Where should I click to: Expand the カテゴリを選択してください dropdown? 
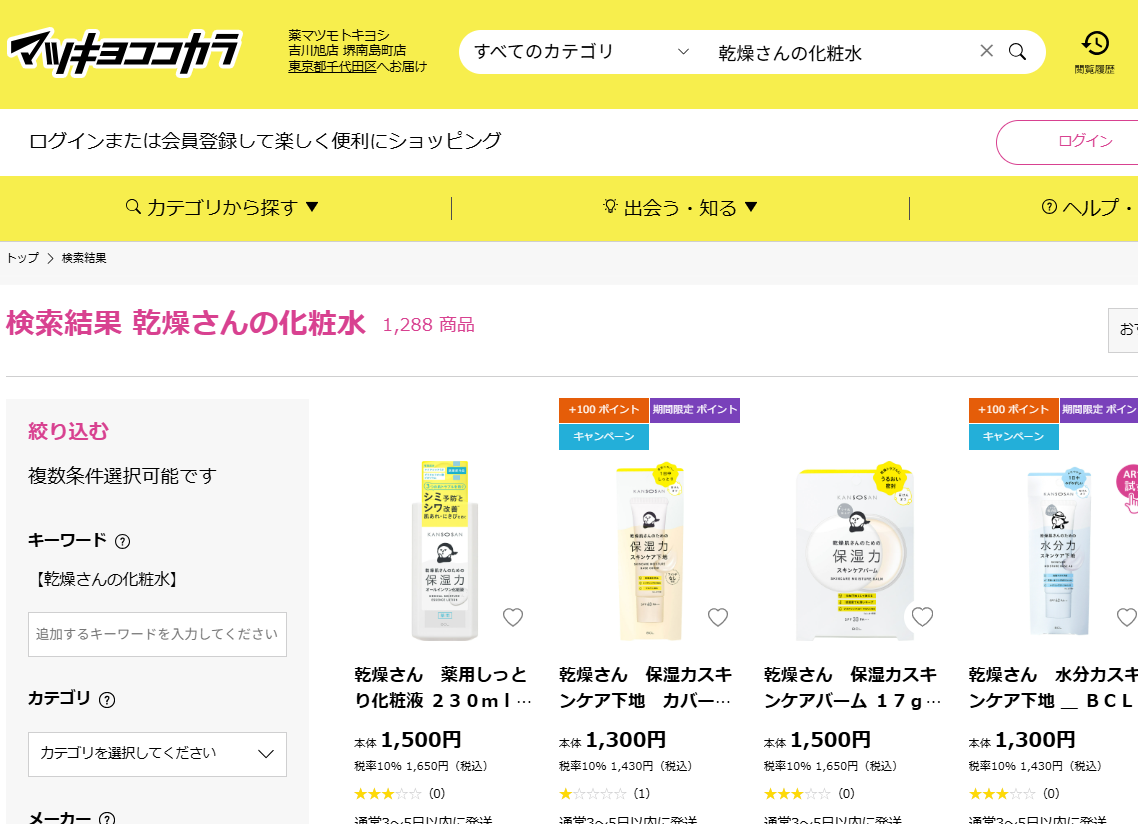click(x=157, y=754)
